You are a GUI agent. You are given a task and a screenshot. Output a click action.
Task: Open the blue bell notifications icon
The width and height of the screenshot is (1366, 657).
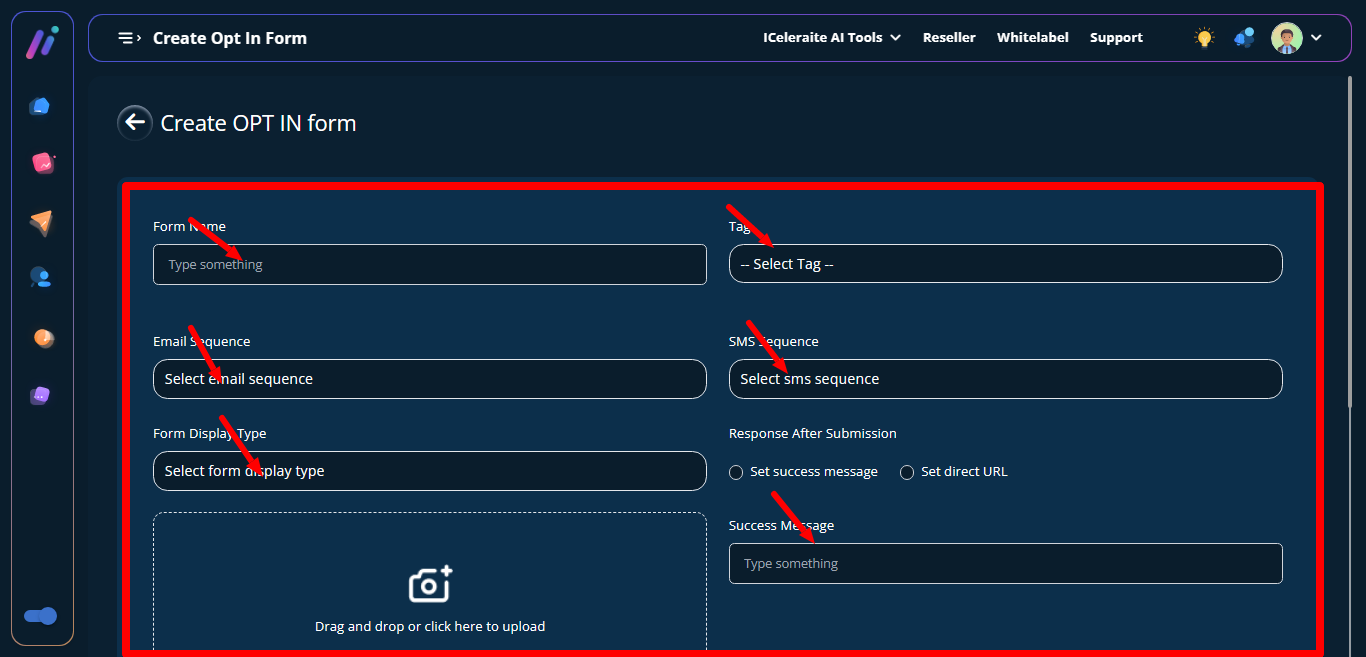pos(1244,38)
